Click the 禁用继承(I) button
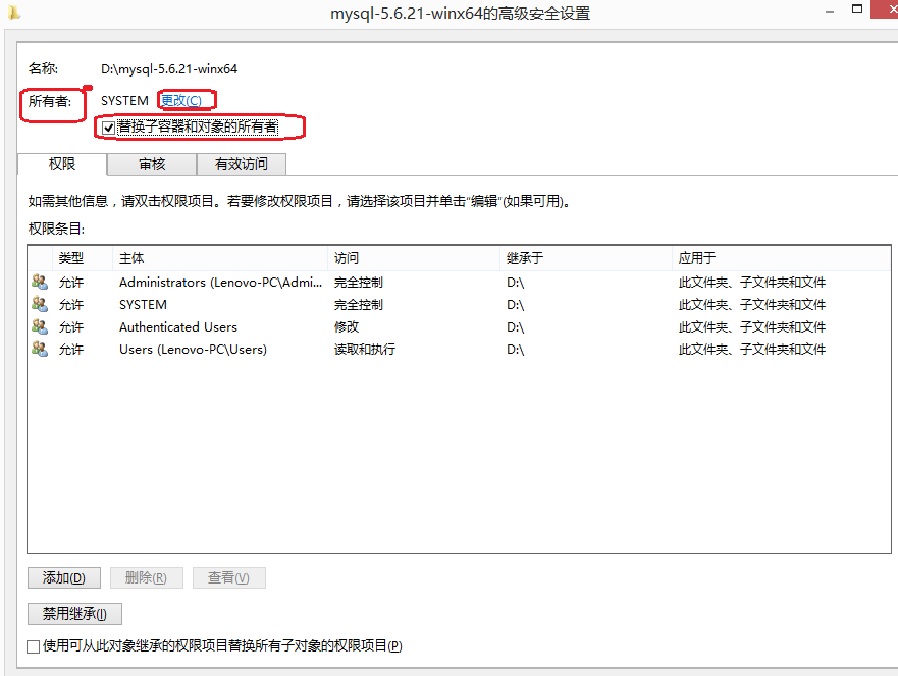Viewport: 898px width, 676px height. 74,614
